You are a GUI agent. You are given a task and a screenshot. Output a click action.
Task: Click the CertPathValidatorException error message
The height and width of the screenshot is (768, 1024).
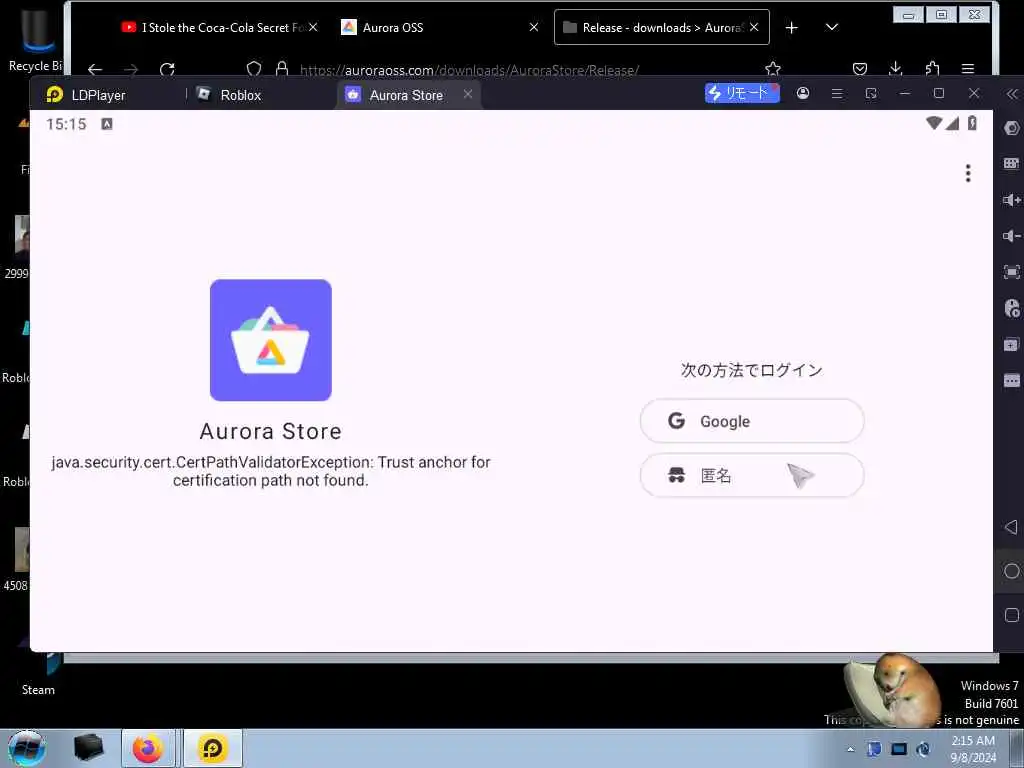270,471
